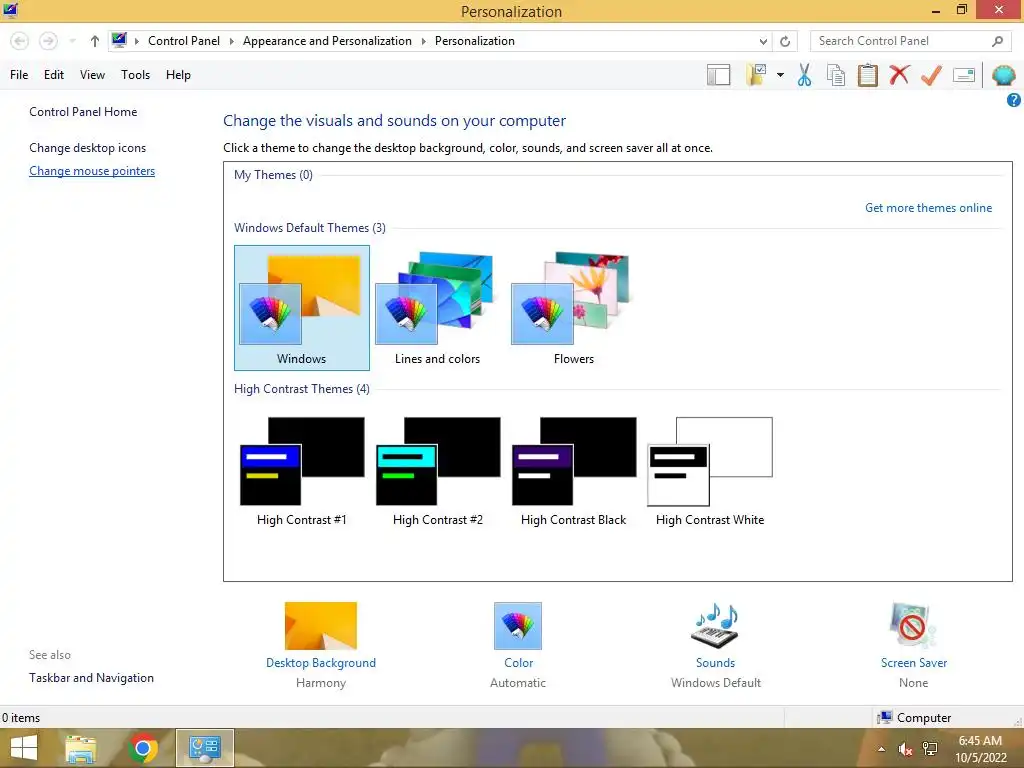Select the High Contrast Black theme
This screenshot has width=1024, height=768.
[573, 470]
